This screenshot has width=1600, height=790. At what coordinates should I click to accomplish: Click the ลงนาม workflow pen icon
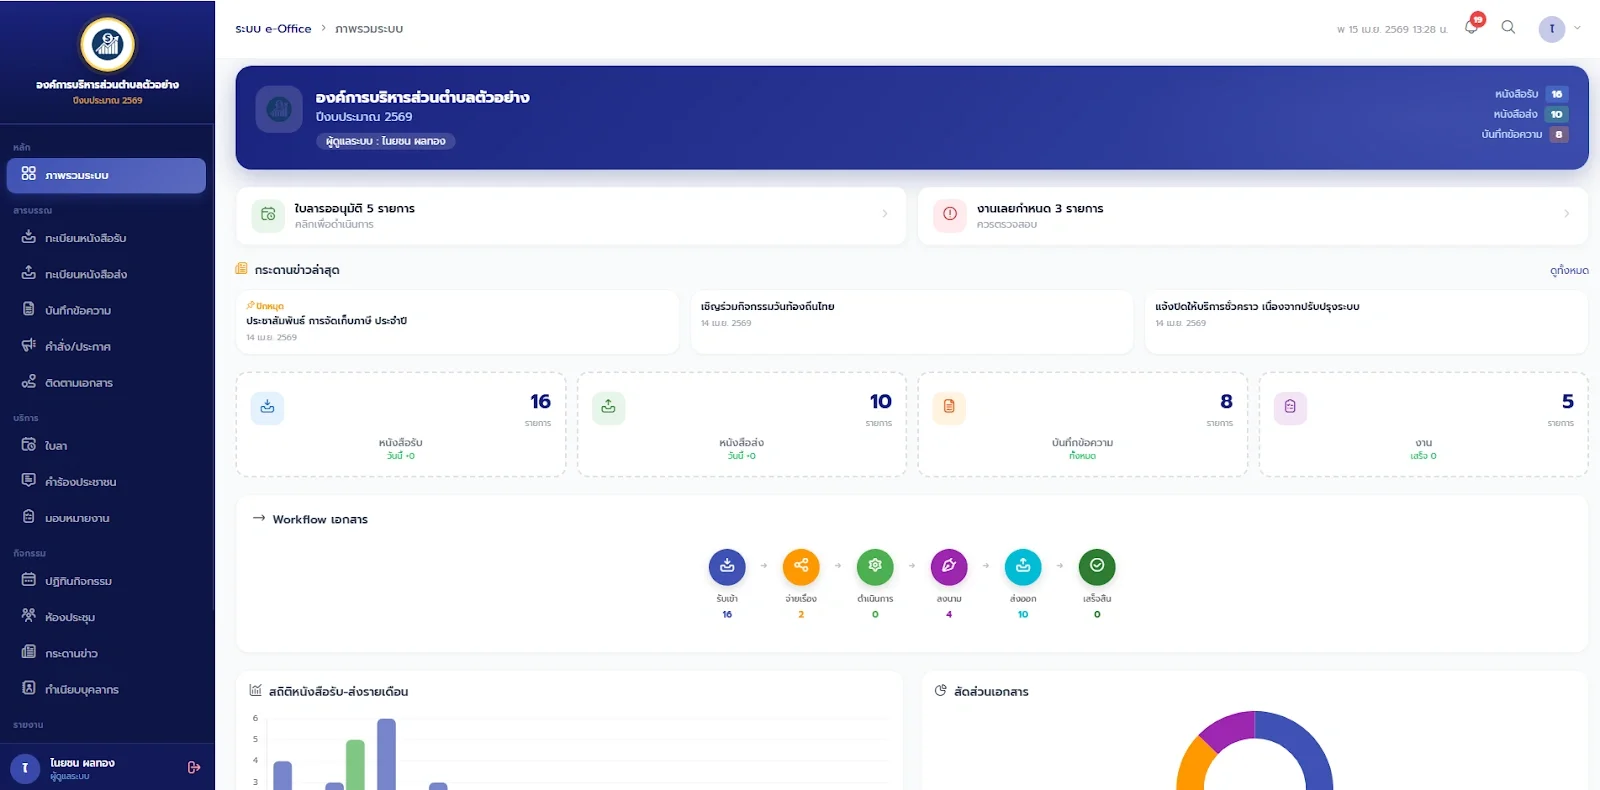(x=949, y=566)
